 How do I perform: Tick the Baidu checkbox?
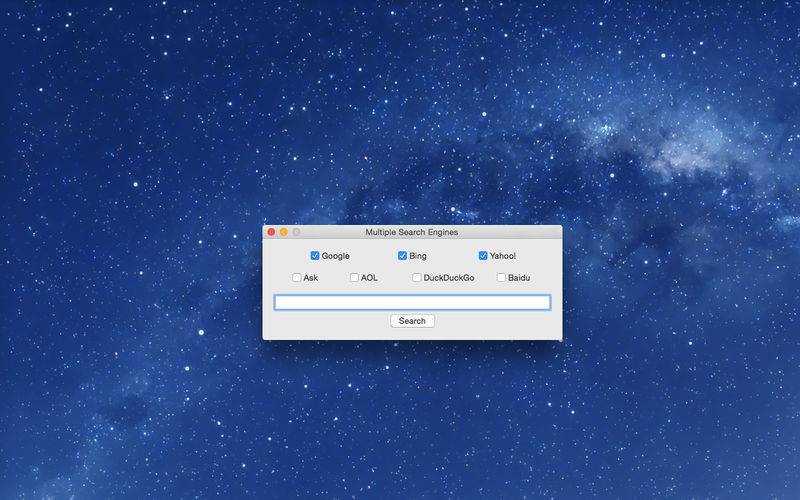[x=502, y=278]
